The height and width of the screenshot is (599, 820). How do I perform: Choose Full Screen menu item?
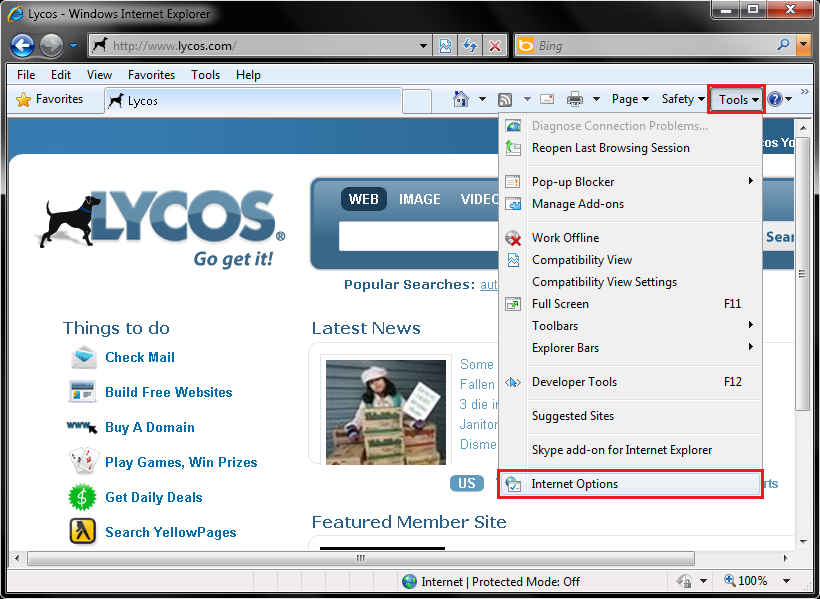point(630,304)
